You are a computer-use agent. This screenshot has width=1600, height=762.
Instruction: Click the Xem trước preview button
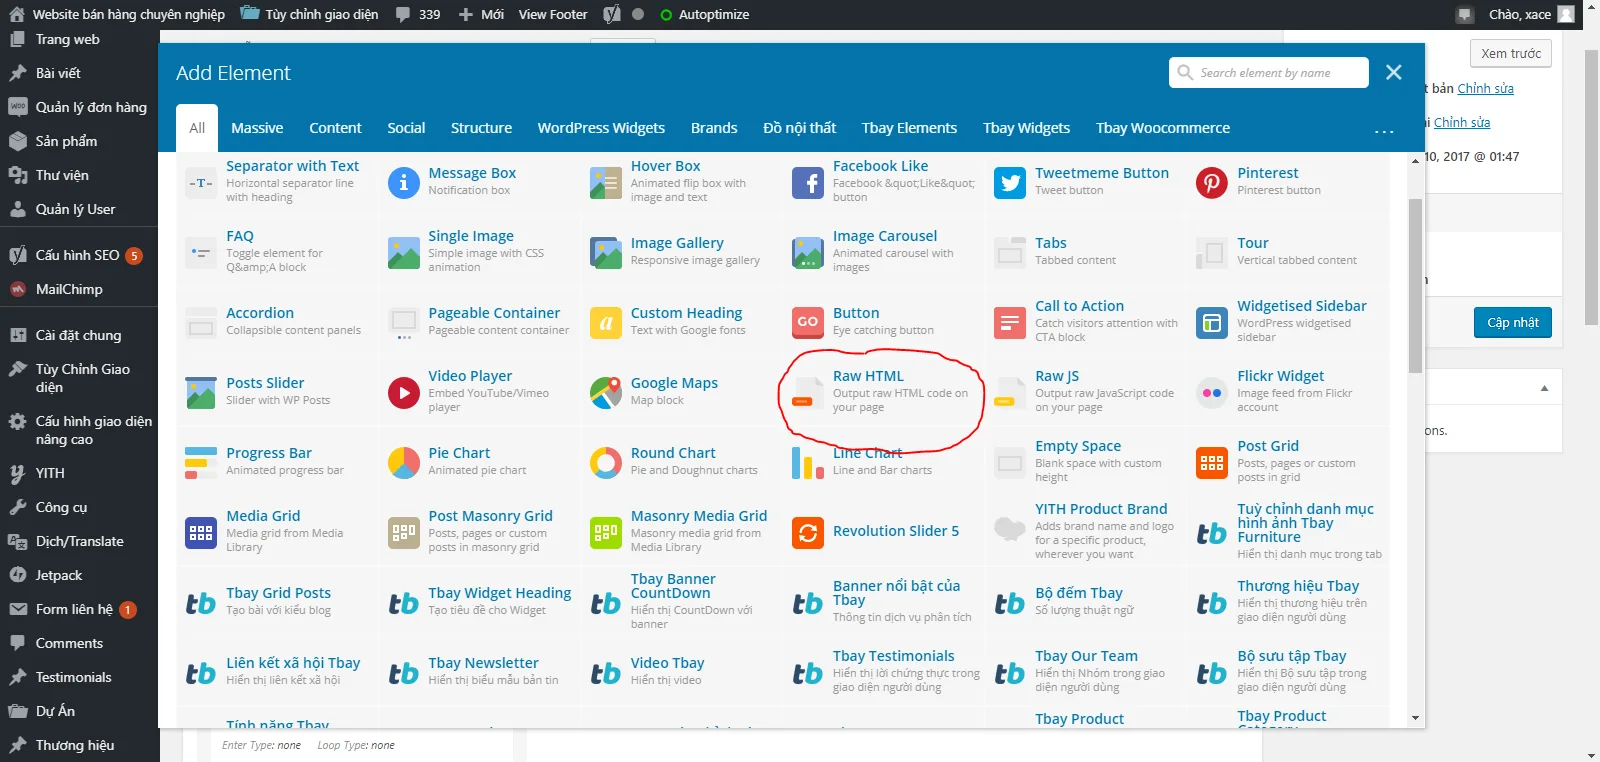(x=1511, y=53)
